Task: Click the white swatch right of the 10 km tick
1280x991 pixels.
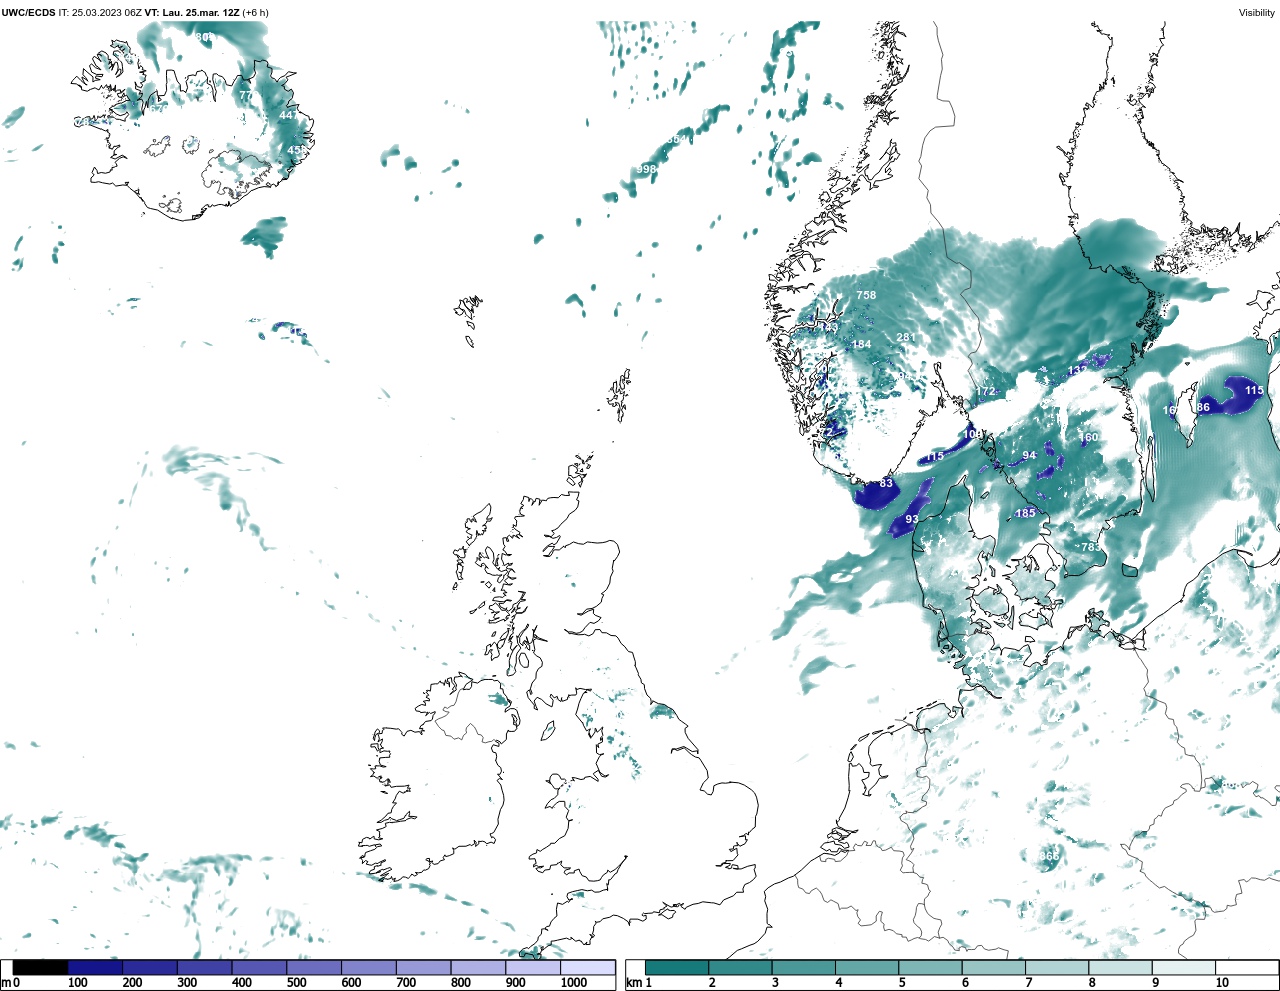Action: [x=1246, y=967]
